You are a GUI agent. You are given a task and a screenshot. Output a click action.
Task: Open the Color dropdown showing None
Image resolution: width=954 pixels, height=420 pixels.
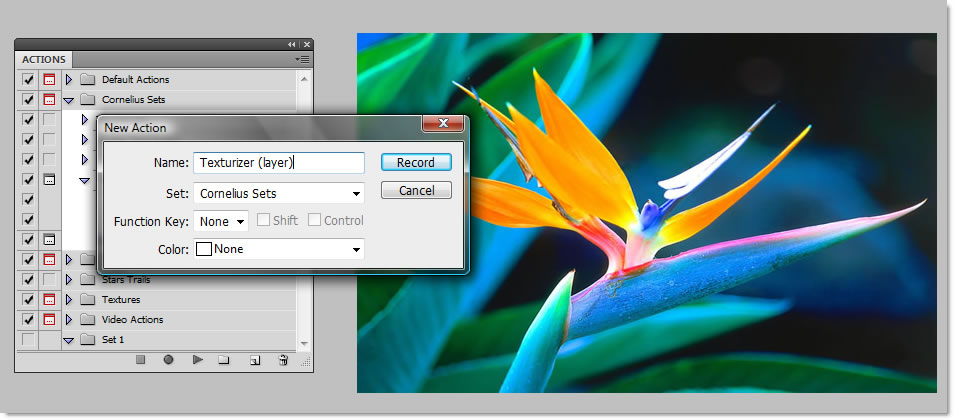[x=279, y=249]
